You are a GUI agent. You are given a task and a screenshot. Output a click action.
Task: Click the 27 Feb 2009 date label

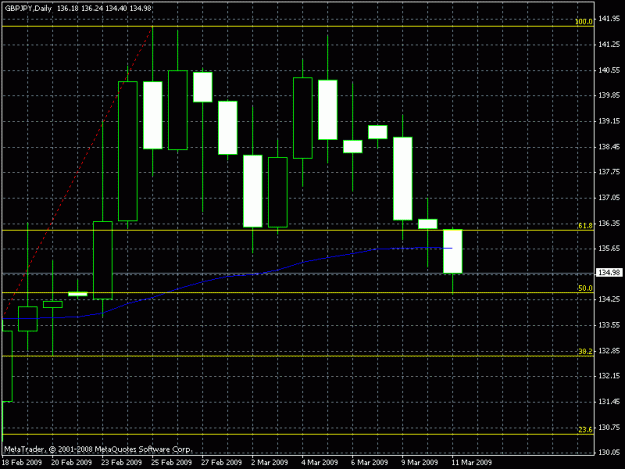coord(222,463)
